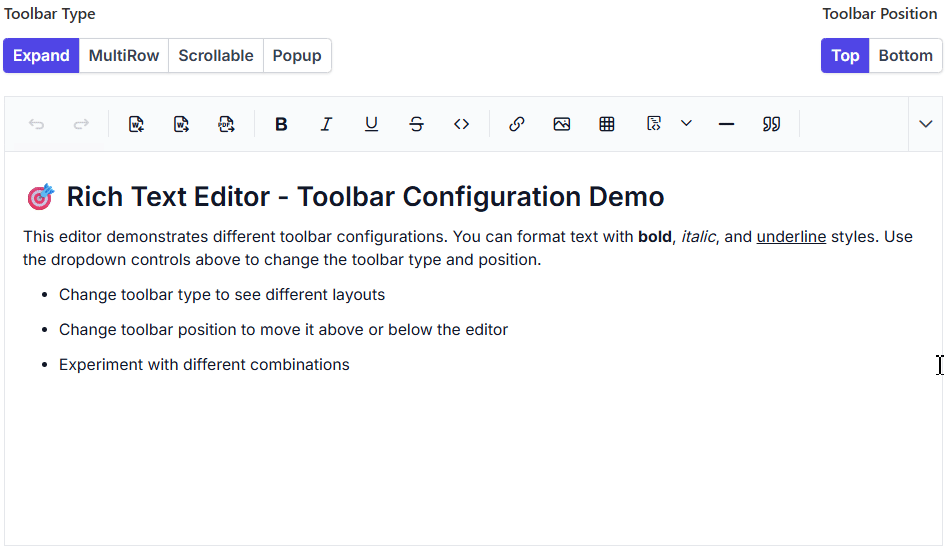Select the MultiRow toolbar type

tap(124, 56)
